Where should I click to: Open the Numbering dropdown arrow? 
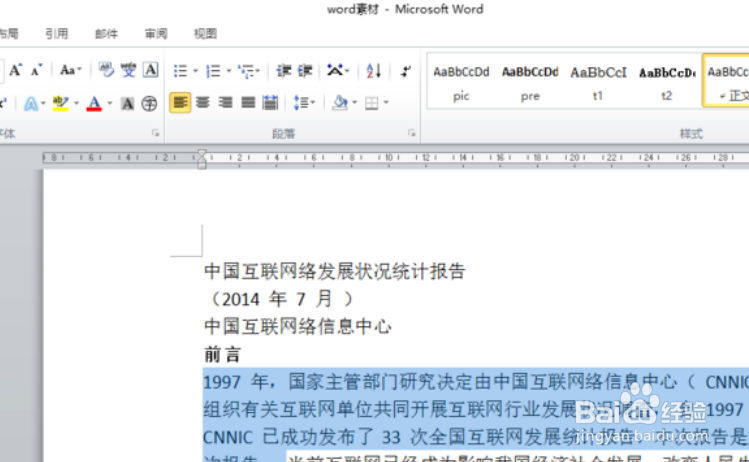coord(229,71)
